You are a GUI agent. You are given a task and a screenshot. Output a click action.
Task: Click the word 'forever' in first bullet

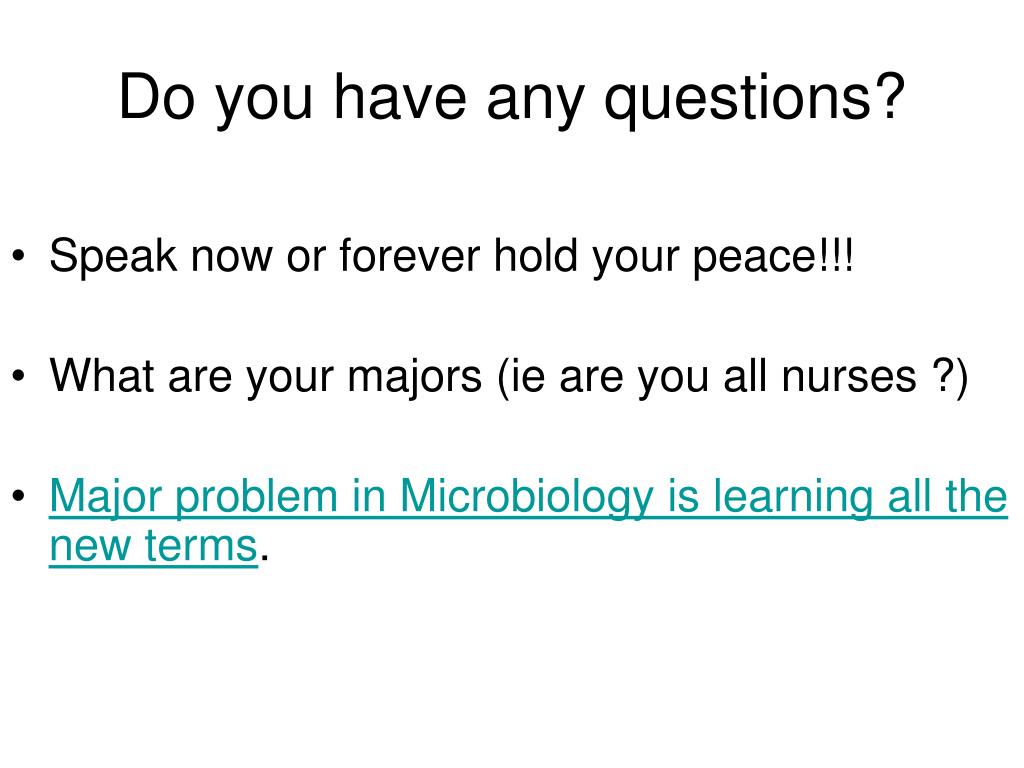409,255
